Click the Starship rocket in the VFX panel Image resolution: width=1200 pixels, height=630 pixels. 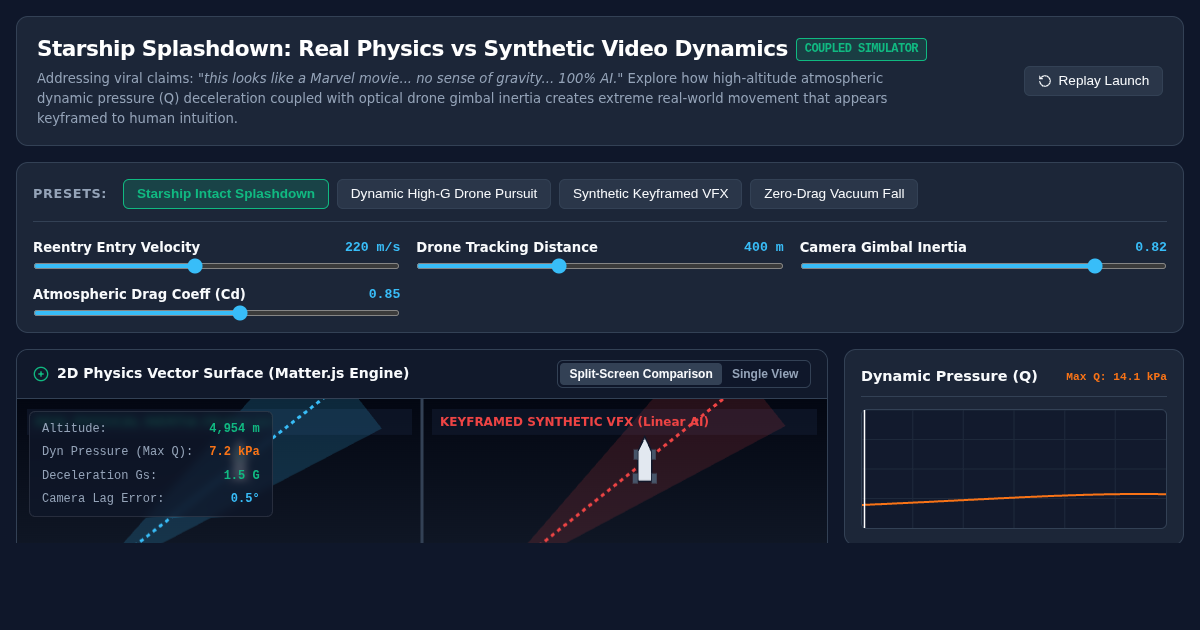click(645, 461)
